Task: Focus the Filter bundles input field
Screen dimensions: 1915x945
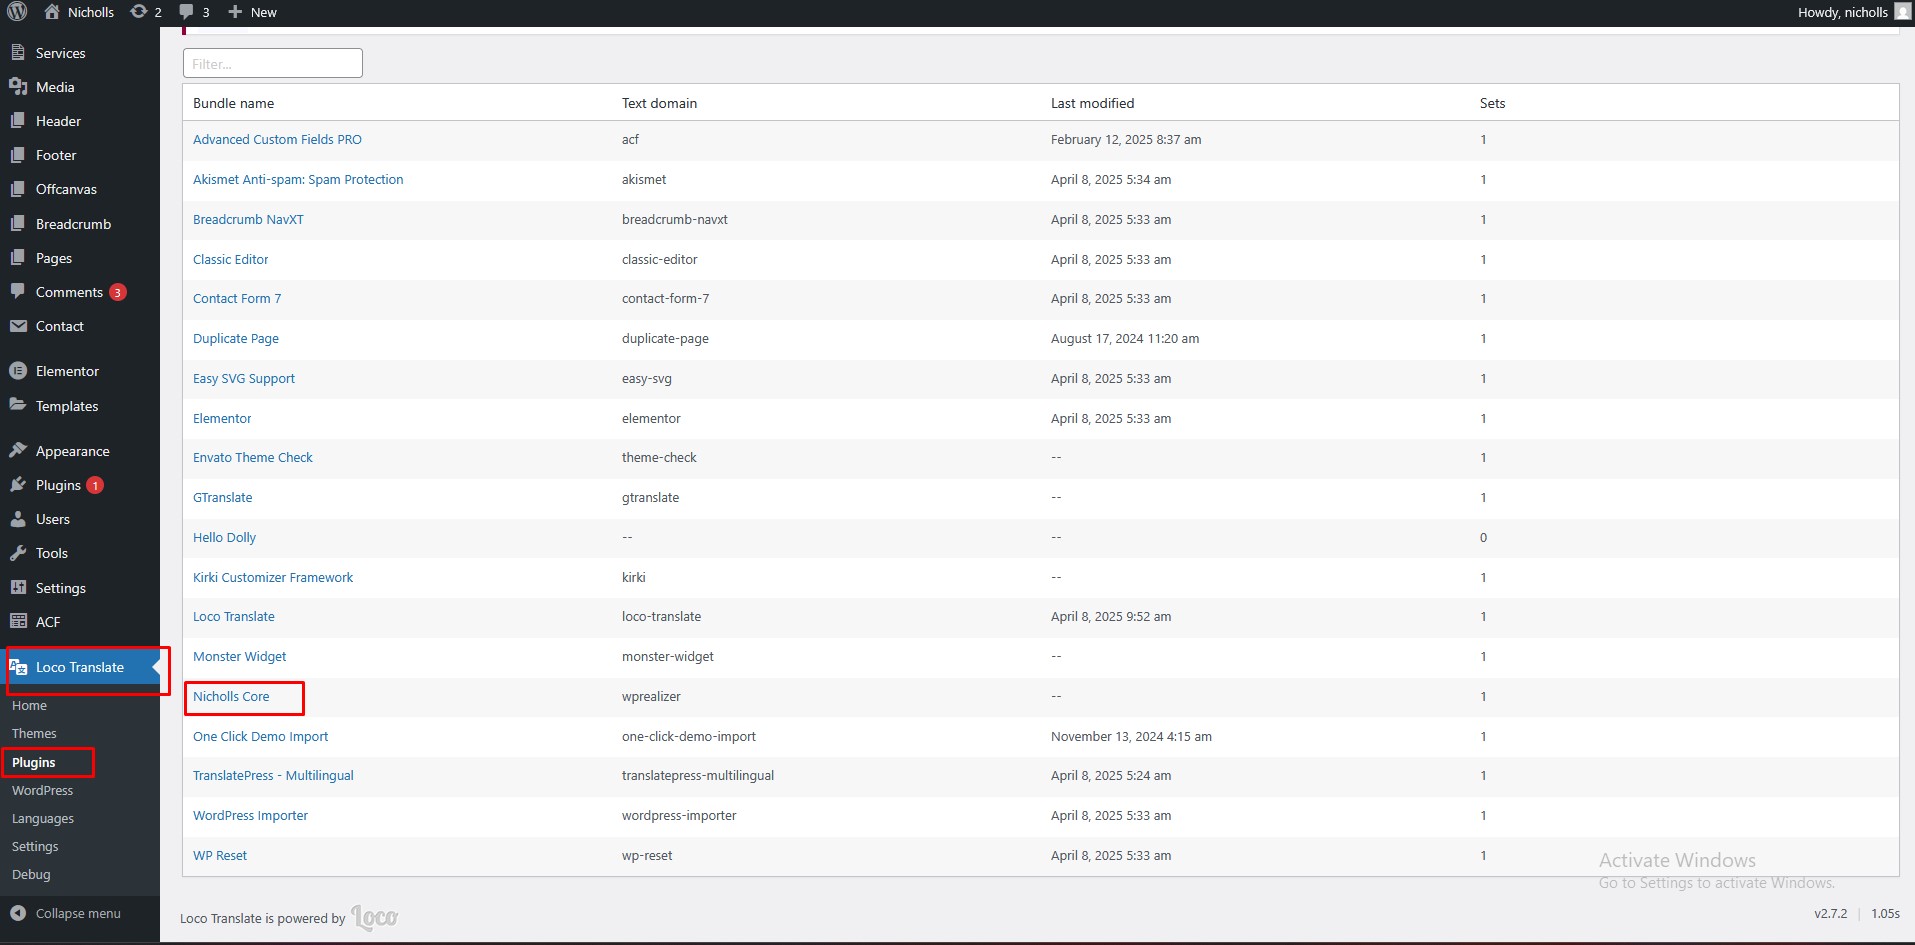Action: pos(273,63)
